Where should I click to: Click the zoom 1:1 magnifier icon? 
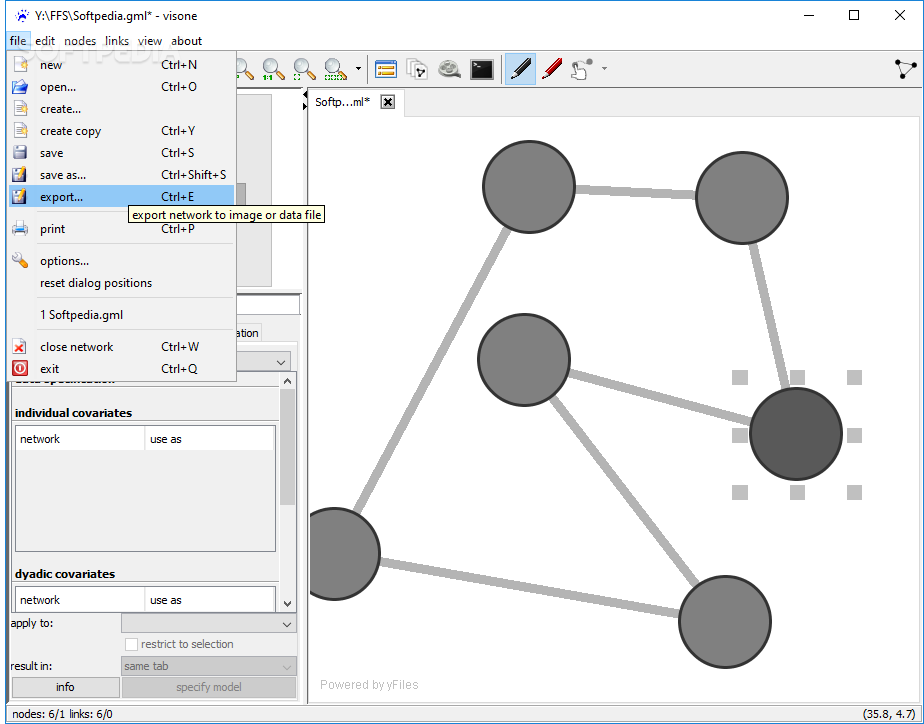tap(273, 70)
